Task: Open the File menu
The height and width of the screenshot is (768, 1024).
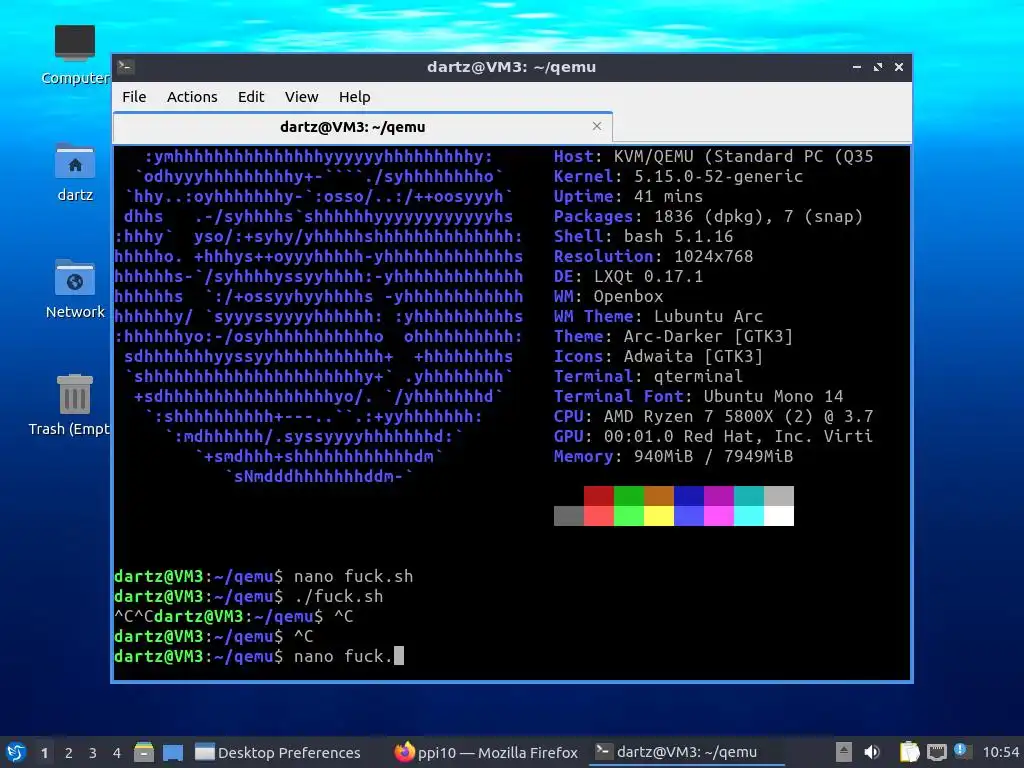Action: [134, 97]
